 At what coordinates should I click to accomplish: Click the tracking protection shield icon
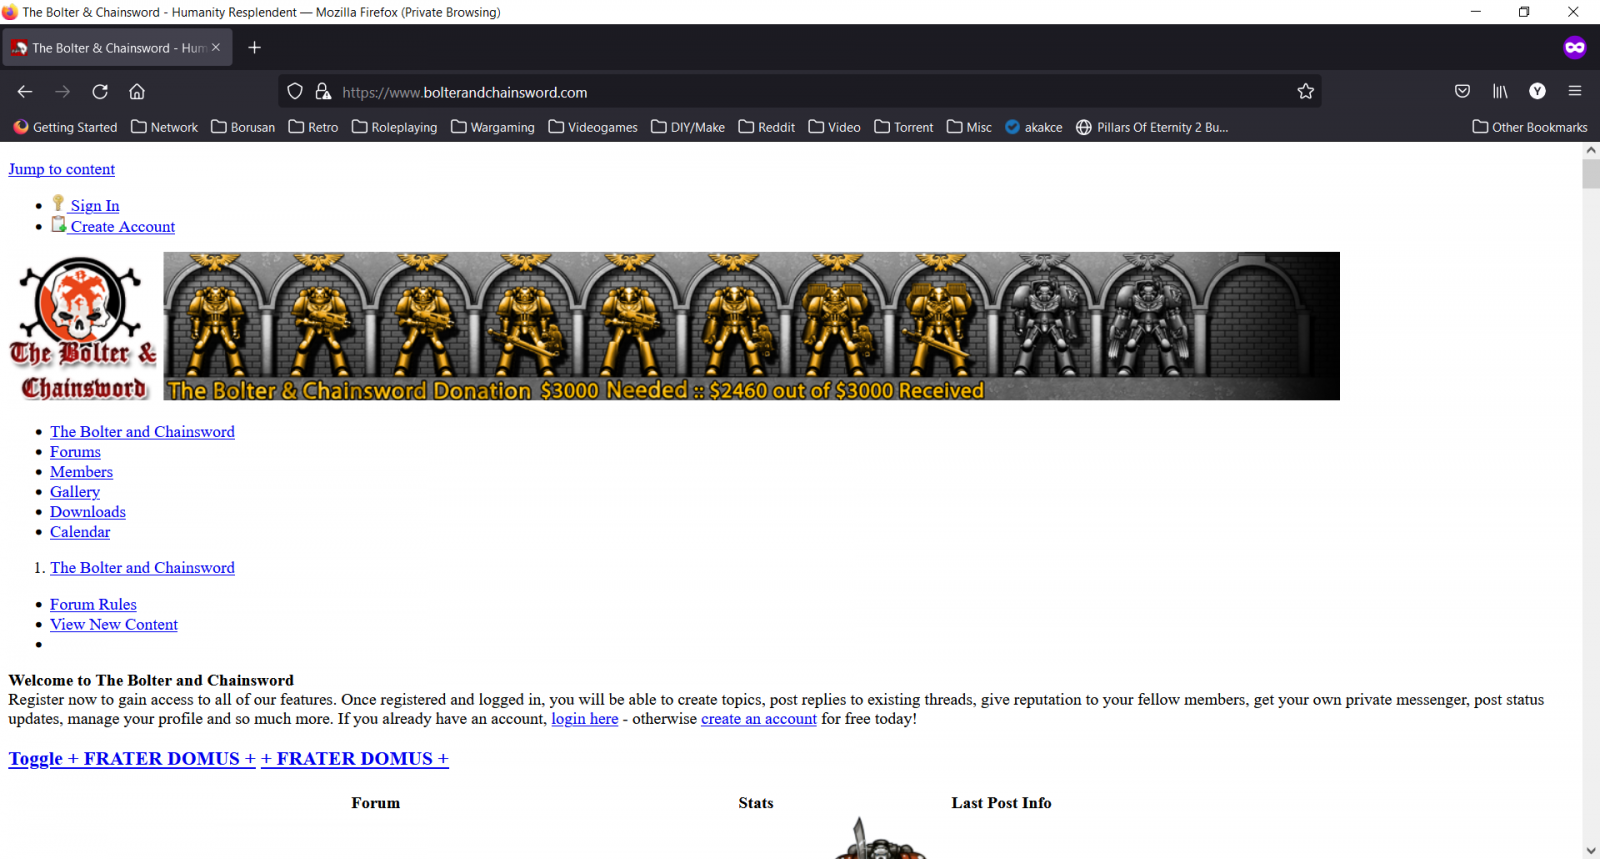click(295, 92)
